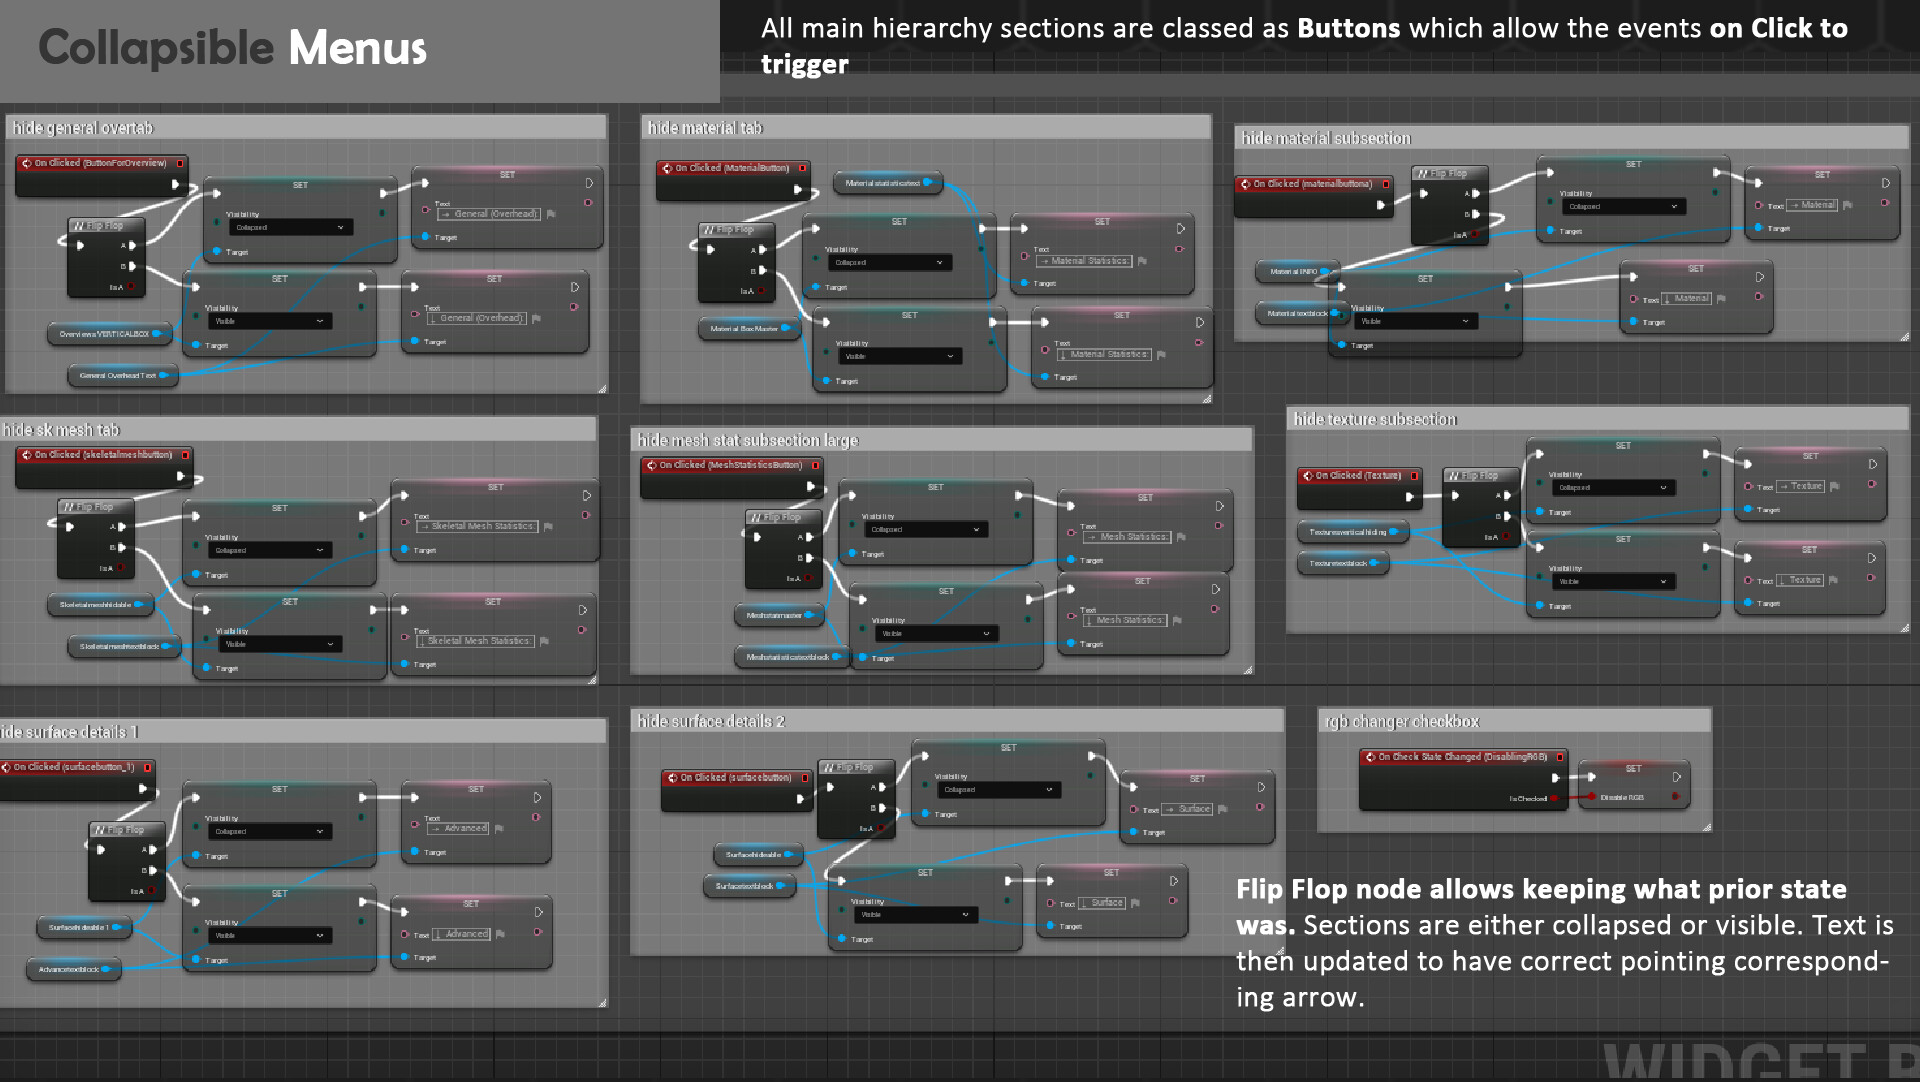Screen dimensions: 1920x1082
Task: Select the OverviewsVERTICALBOX variable node
Action: (x=106, y=334)
